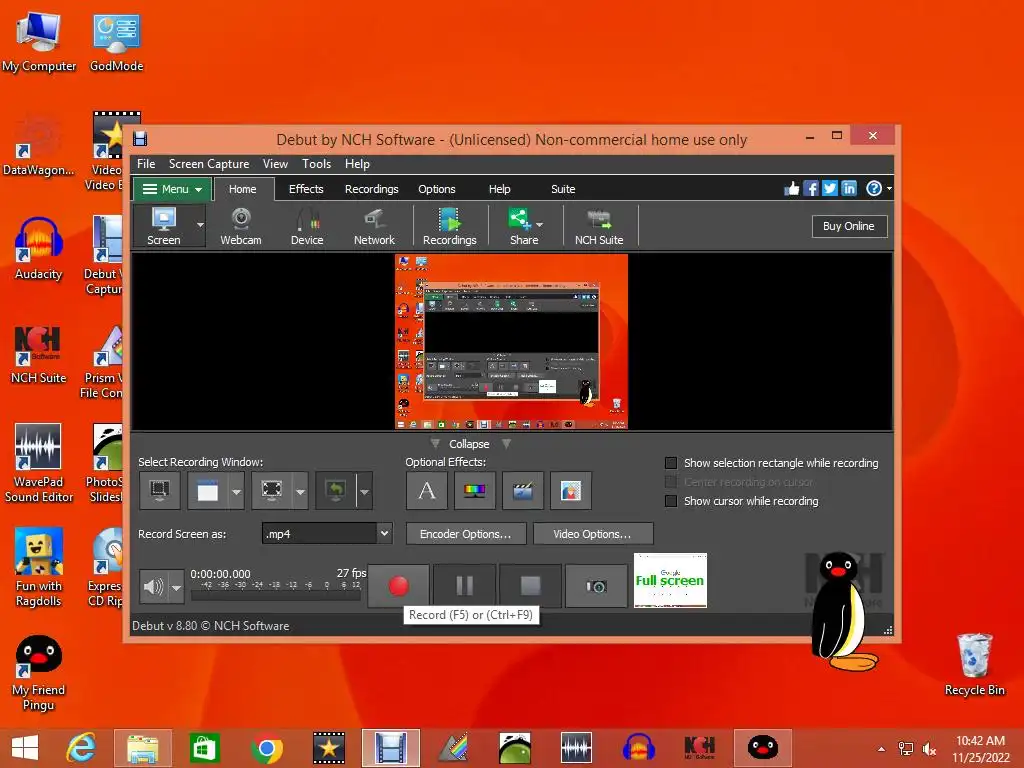Viewport: 1024px width, 768px height.
Task: Click the Windows Start button
Action: pyautogui.click(x=25, y=748)
